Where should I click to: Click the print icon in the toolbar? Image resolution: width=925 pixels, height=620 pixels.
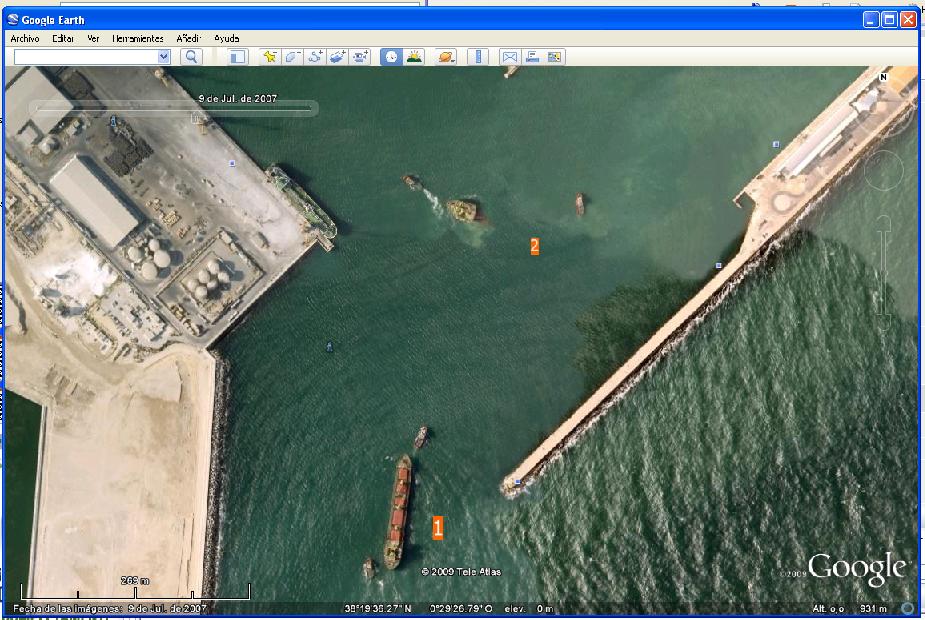coord(532,57)
